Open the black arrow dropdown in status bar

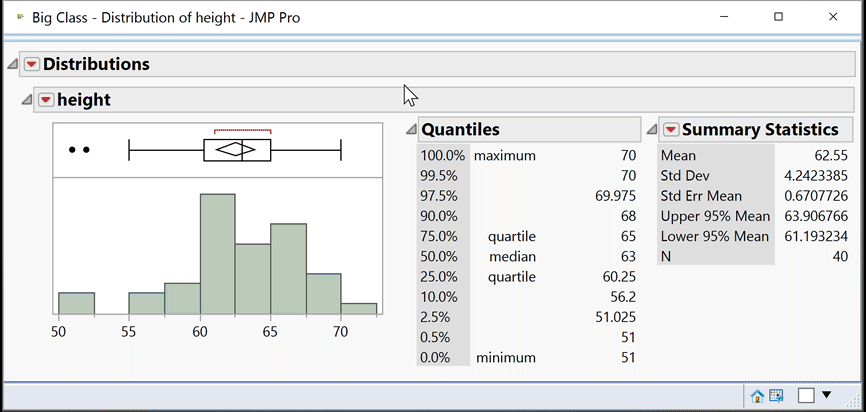click(827, 395)
